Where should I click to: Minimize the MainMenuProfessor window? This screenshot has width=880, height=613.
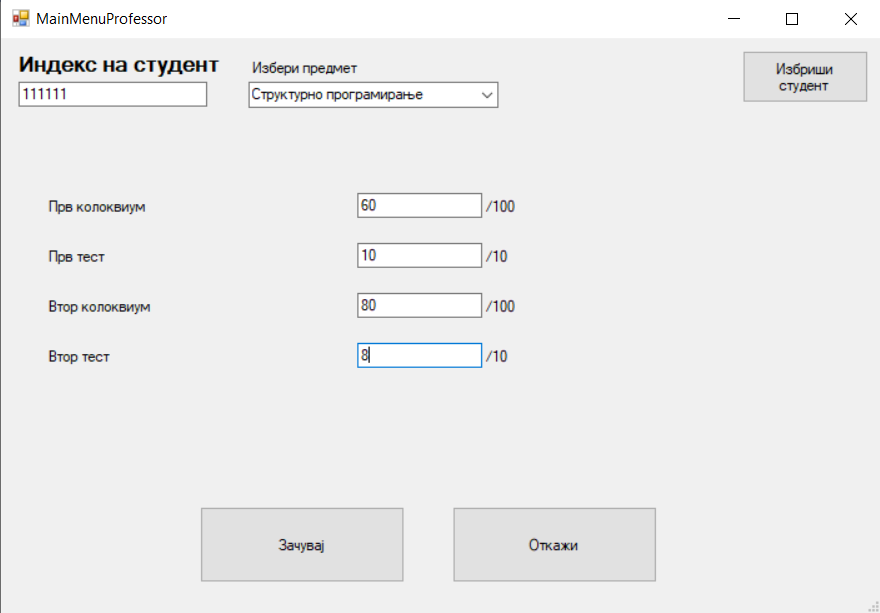[734, 19]
